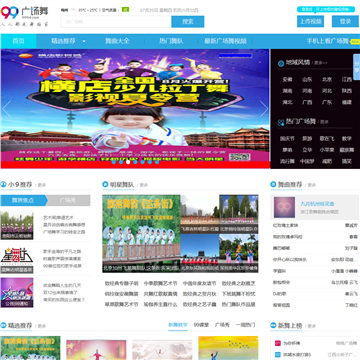Image resolution: width=360 pixels, height=360 pixels.
Task: Expand the 精选推荐 dropdown in the navigation
Action: [84, 41]
